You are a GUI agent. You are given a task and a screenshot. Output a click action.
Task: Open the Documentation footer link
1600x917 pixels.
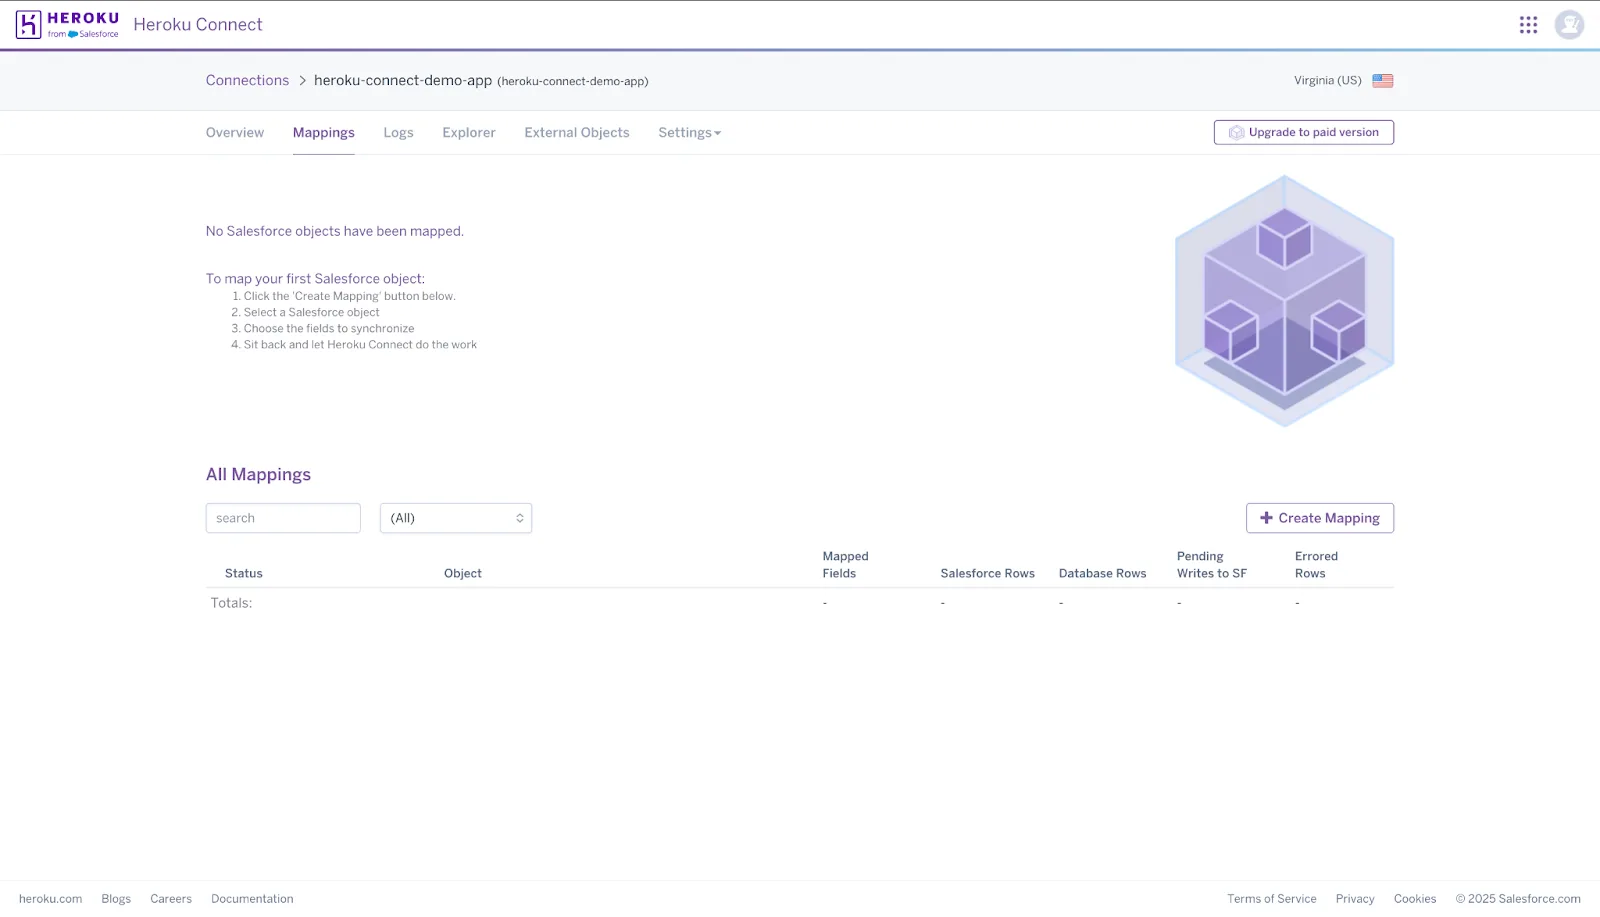251,898
